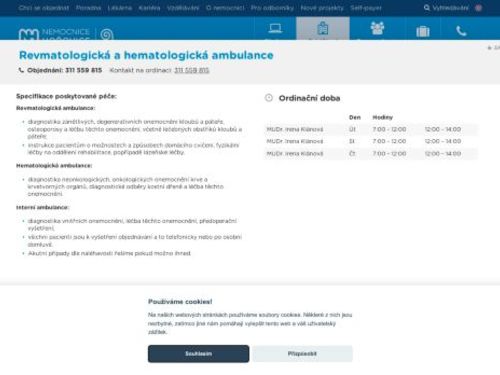Image resolution: width=500 pixels, height=375 pixels.
Task: Click the Nemocnice Hořovice logo
Action: pos(54,34)
